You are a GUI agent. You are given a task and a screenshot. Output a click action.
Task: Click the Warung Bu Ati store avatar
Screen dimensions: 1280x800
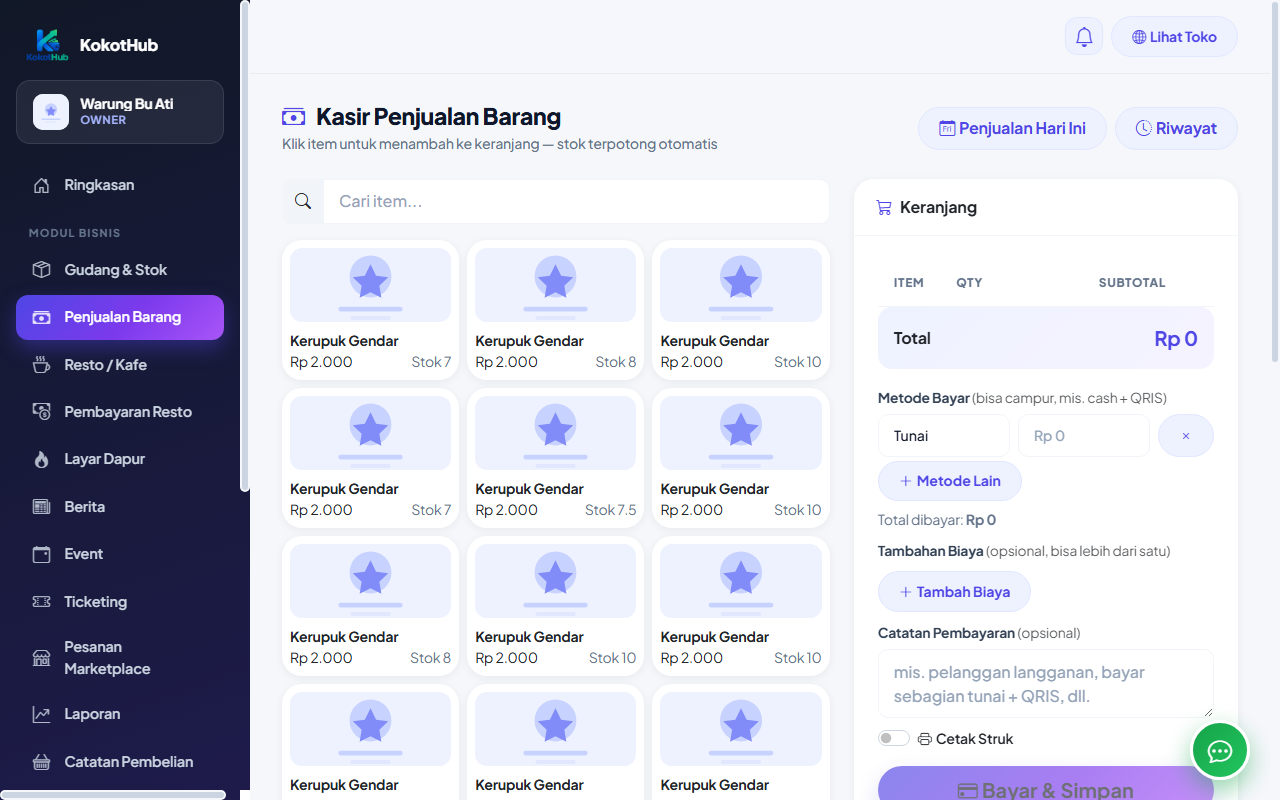pyautogui.click(x=51, y=112)
